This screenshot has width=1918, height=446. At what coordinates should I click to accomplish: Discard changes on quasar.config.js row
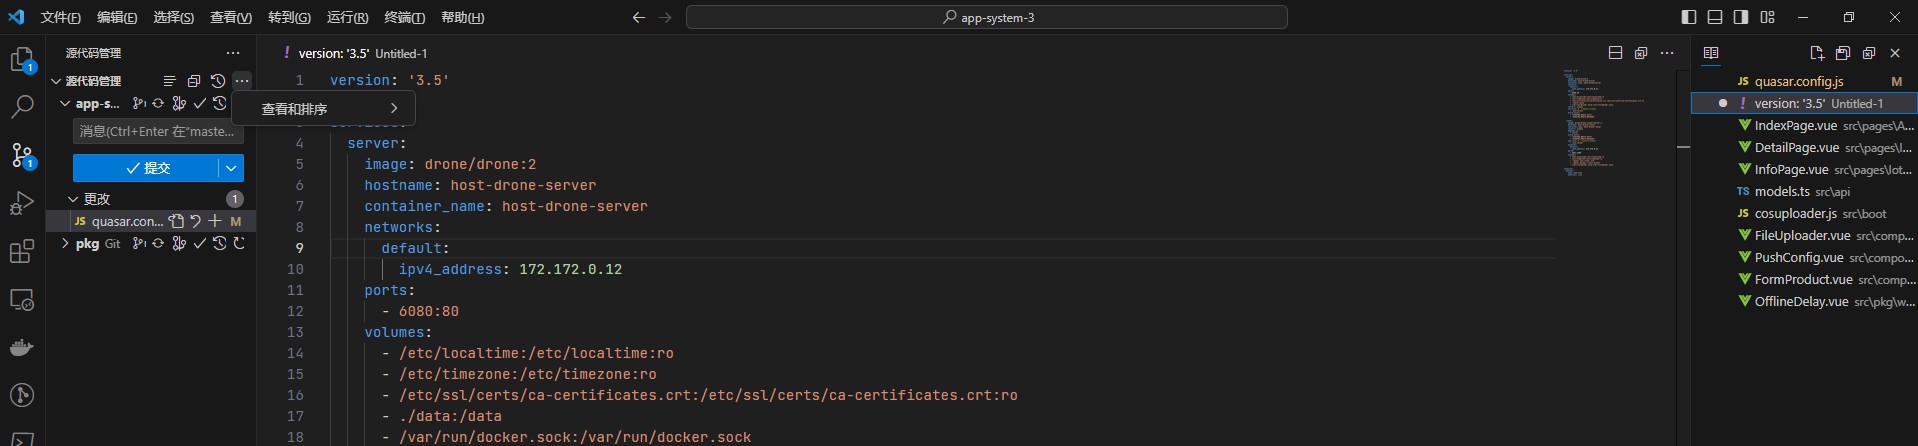[x=196, y=221]
